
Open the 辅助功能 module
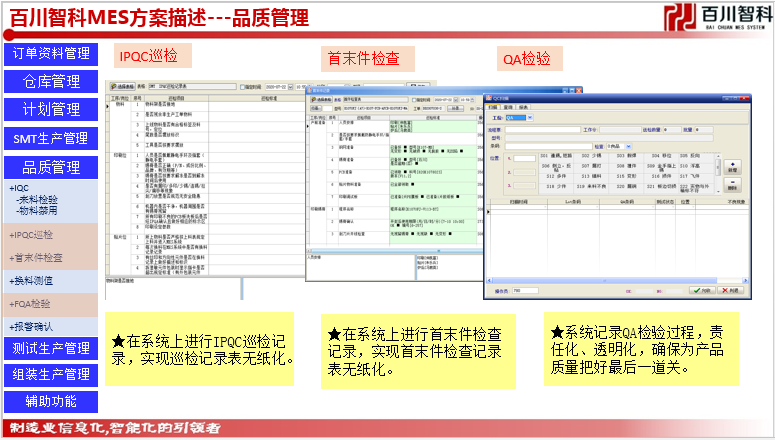click(x=51, y=401)
